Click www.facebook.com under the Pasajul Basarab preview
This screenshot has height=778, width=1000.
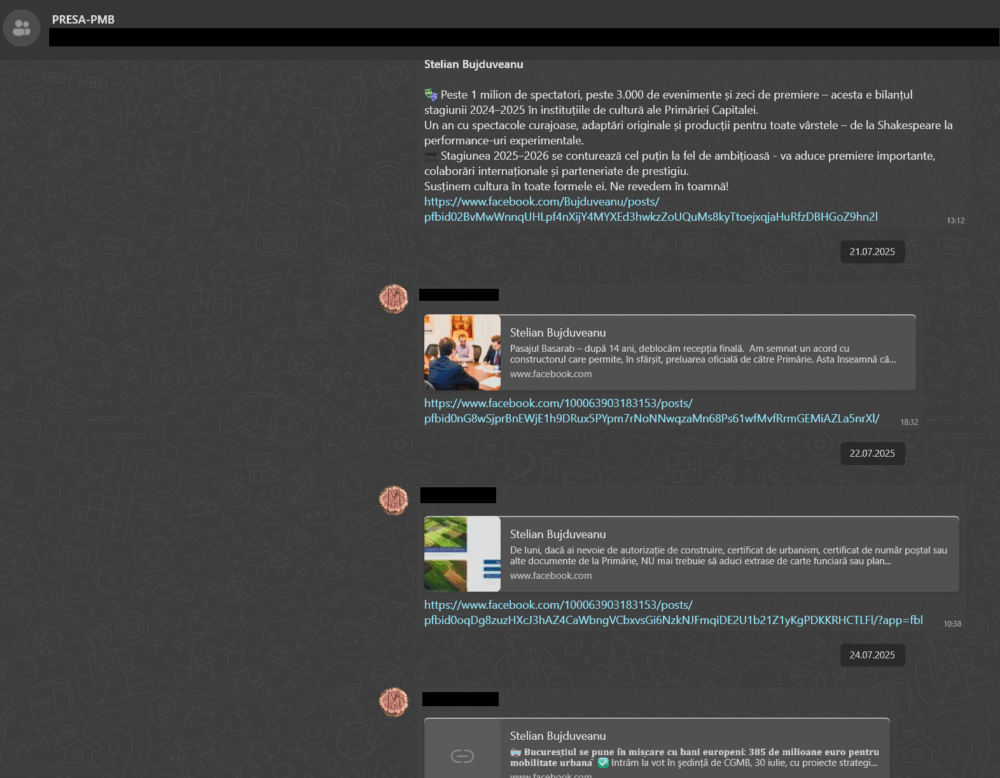pos(550,374)
